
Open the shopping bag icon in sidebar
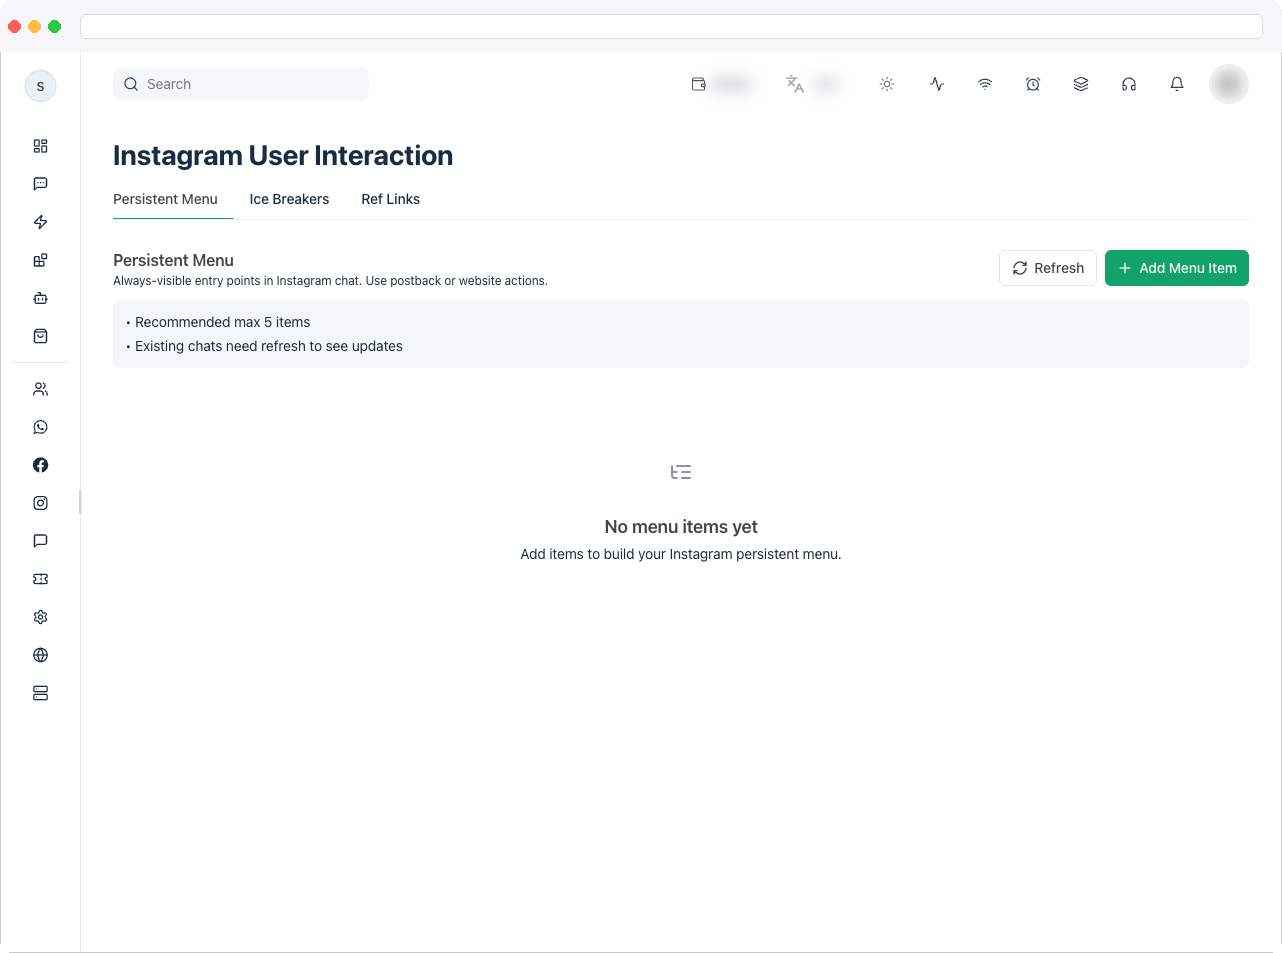click(40, 336)
